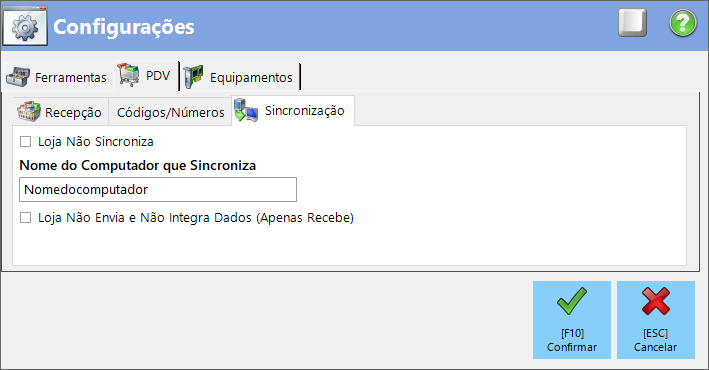
Task: Click the gray square button in header
Action: pyautogui.click(x=633, y=23)
